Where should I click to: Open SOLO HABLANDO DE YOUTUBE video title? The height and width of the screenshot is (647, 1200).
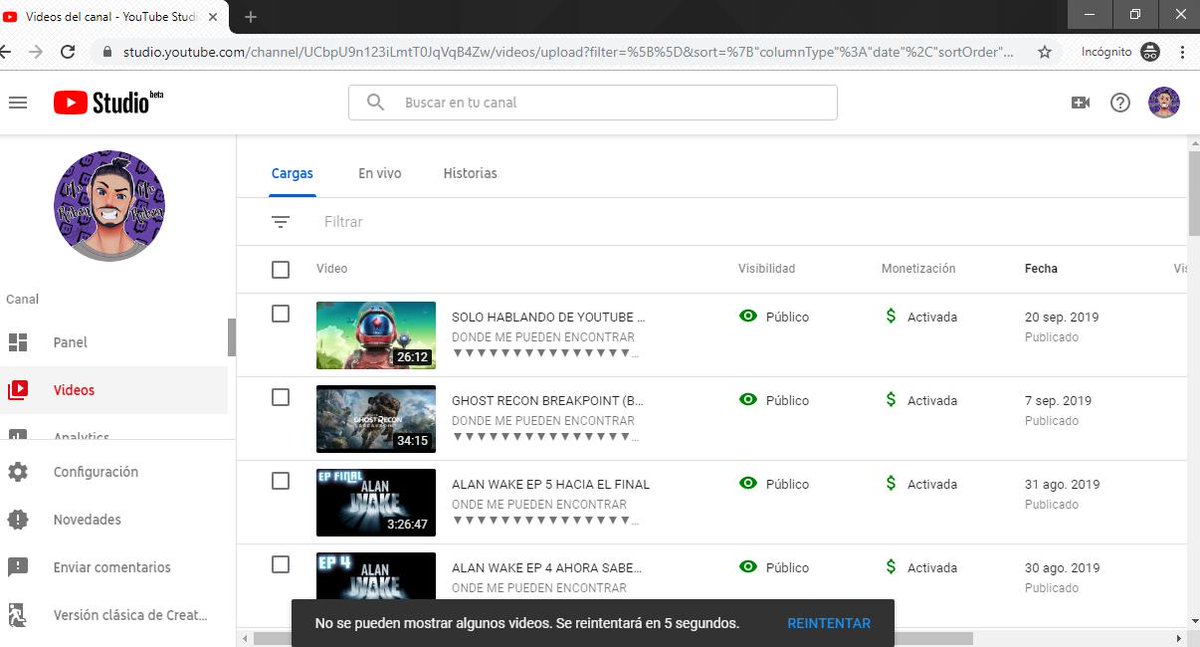point(549,317)
